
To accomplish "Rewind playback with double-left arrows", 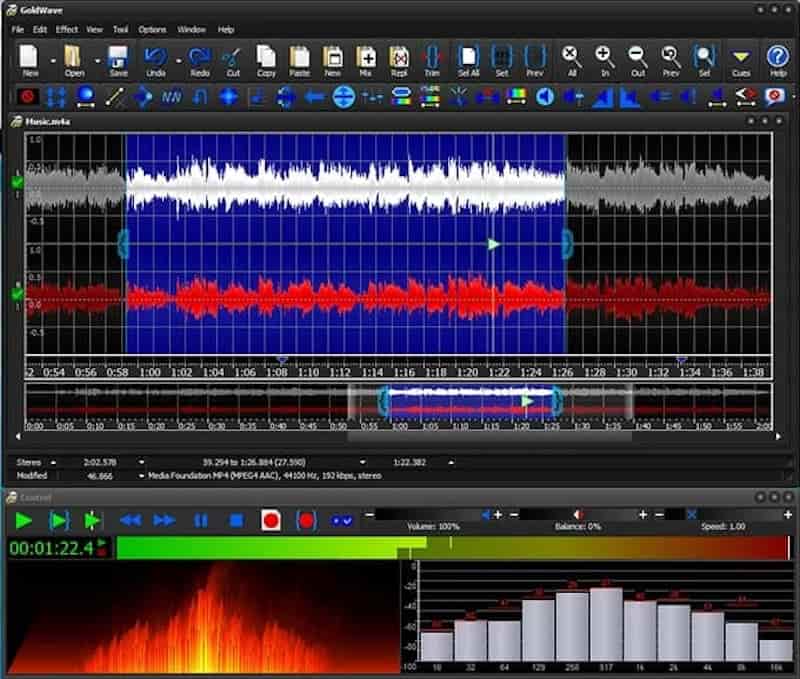I will click(x=130, y=521).
